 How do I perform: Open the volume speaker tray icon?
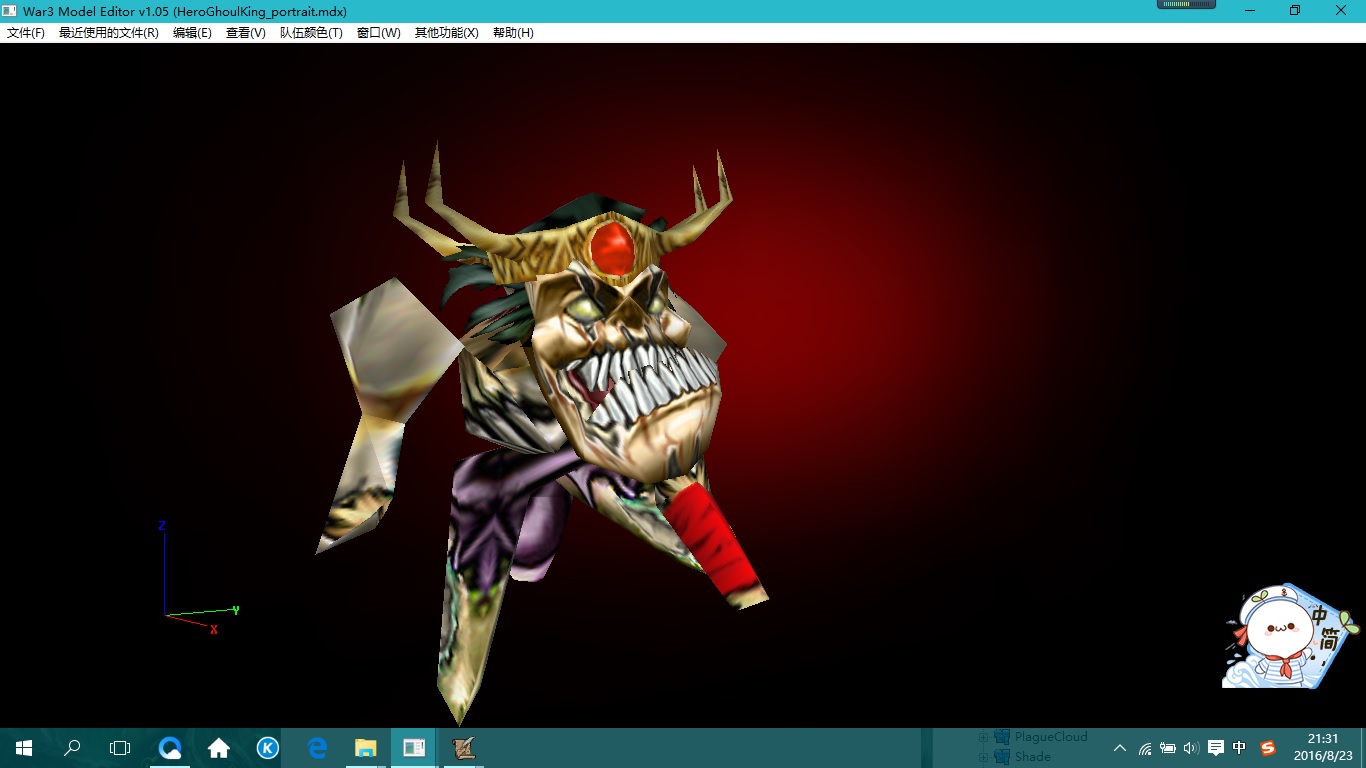1191,748
